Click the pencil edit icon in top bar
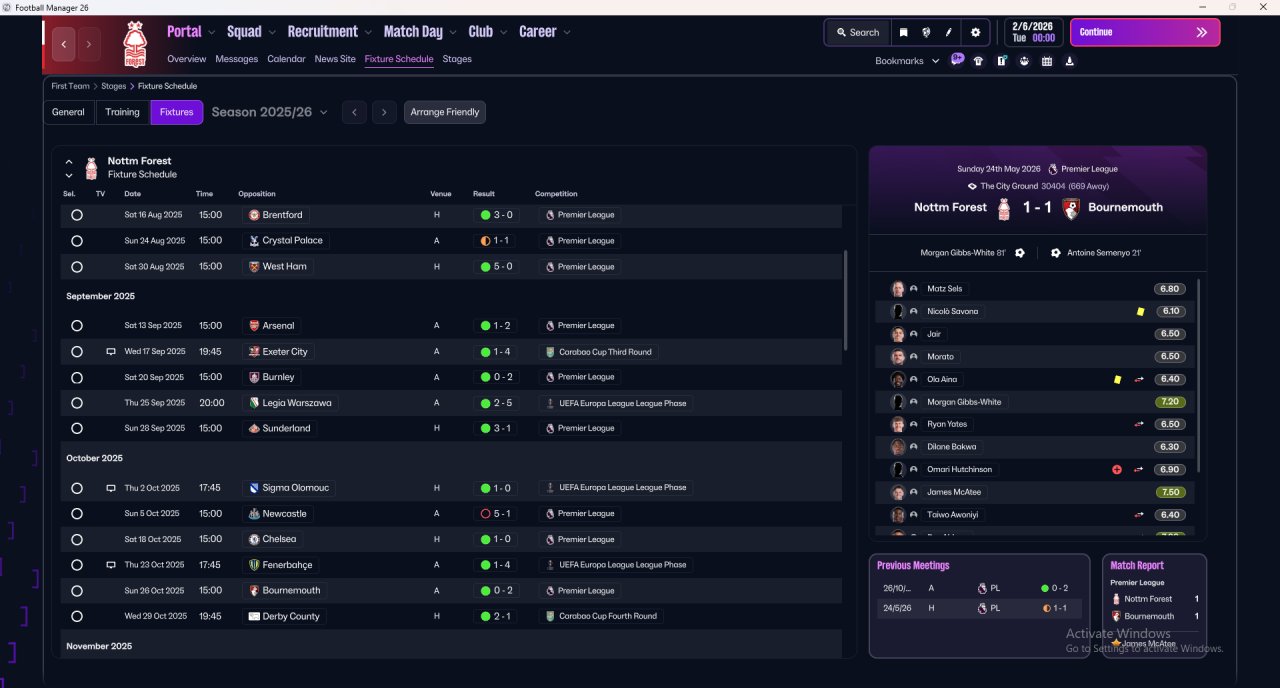This screenshot has width=1280, height=688. click(x=949, y=32)
